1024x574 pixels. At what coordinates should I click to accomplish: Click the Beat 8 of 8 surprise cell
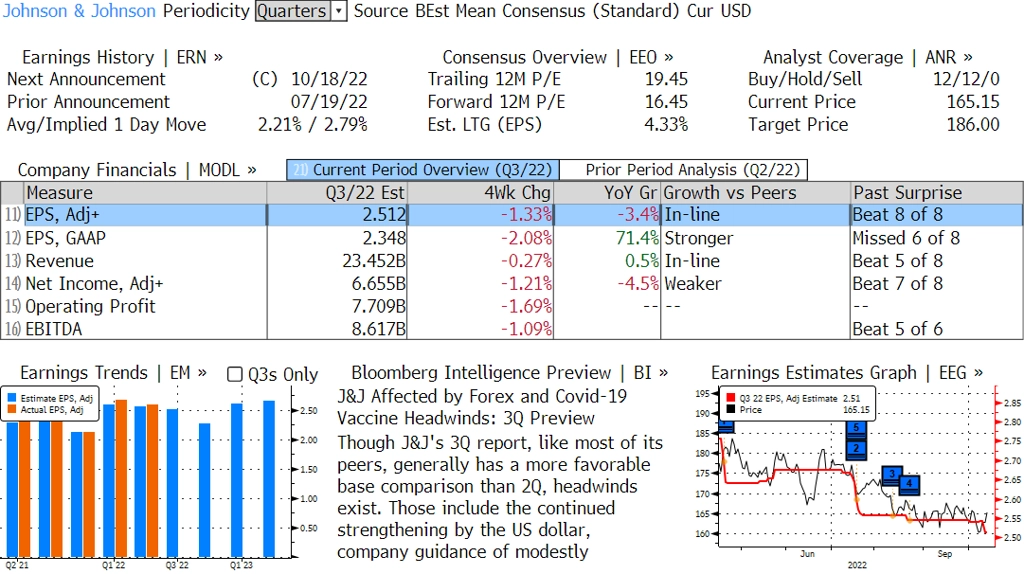tap(897, 215)
